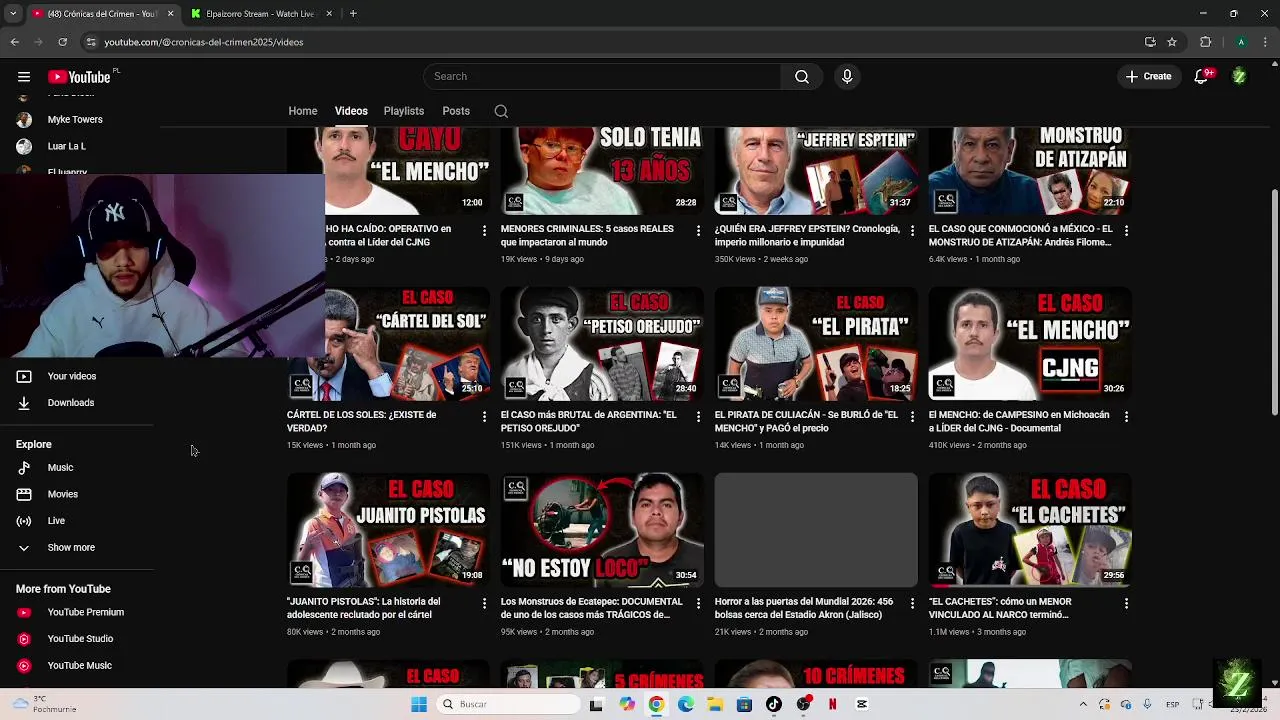Open options menu for Jeffrey Epstein video

[912, 231]
